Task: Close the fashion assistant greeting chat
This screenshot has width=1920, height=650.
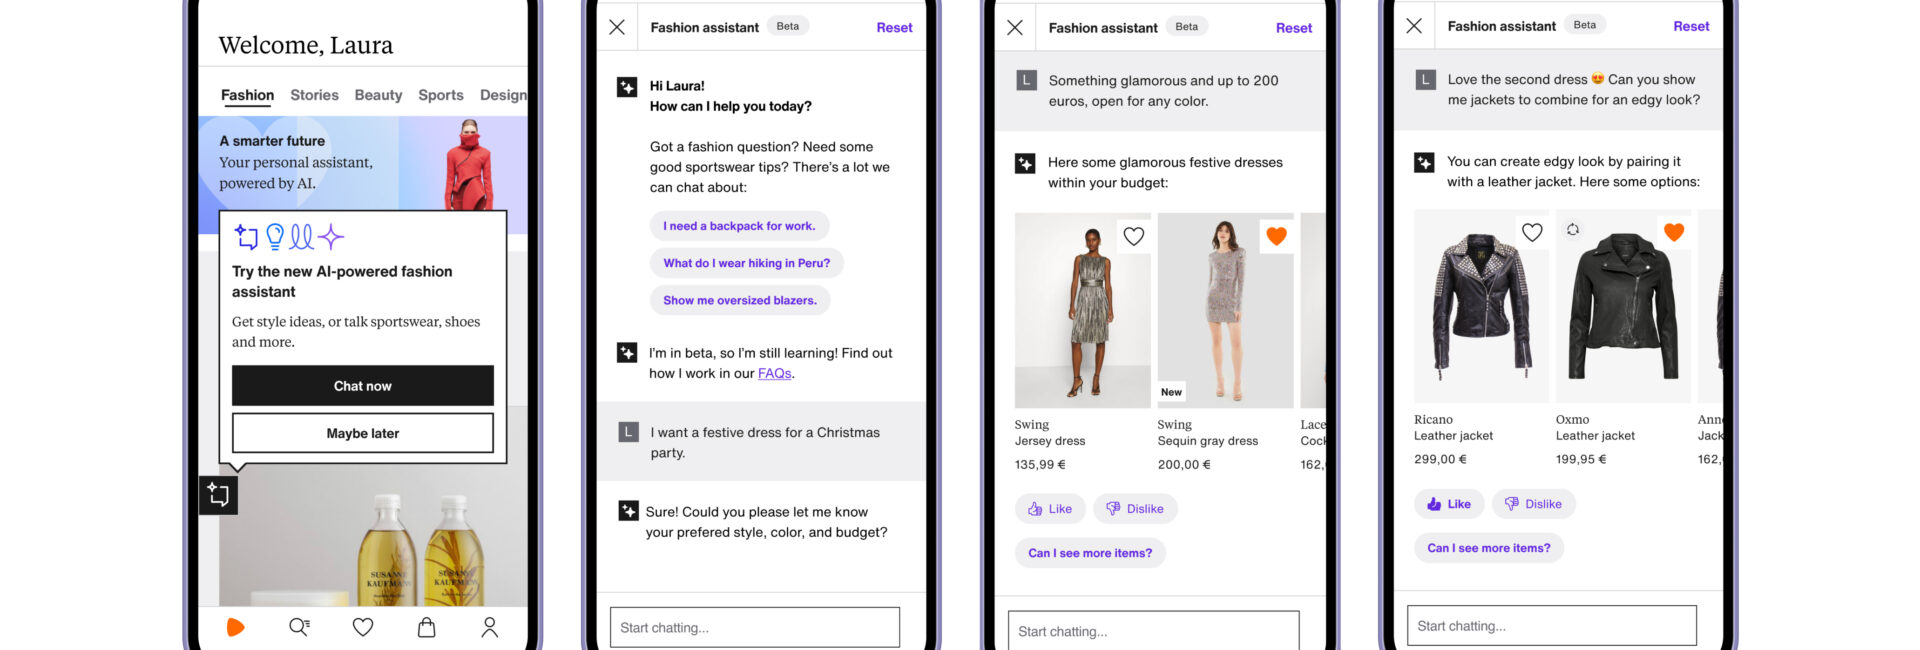Action: click(x=617, y=27)
